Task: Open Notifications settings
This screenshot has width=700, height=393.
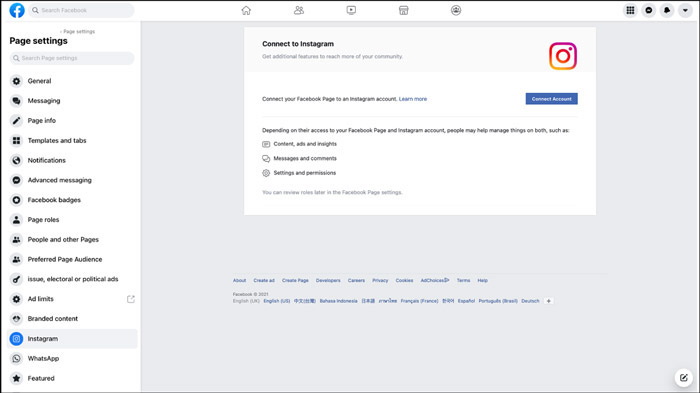Action: tap(72, 160)
